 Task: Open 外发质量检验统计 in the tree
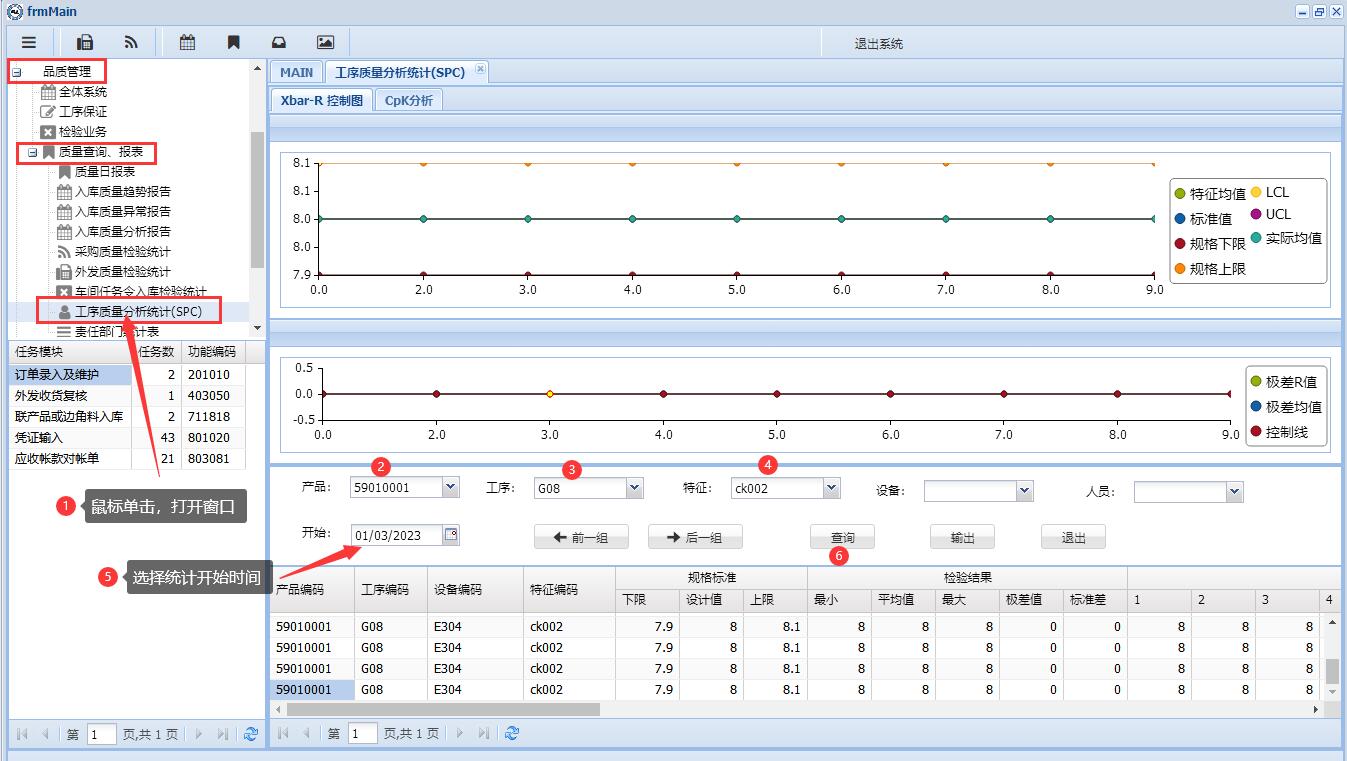click(x=122, y=272)
